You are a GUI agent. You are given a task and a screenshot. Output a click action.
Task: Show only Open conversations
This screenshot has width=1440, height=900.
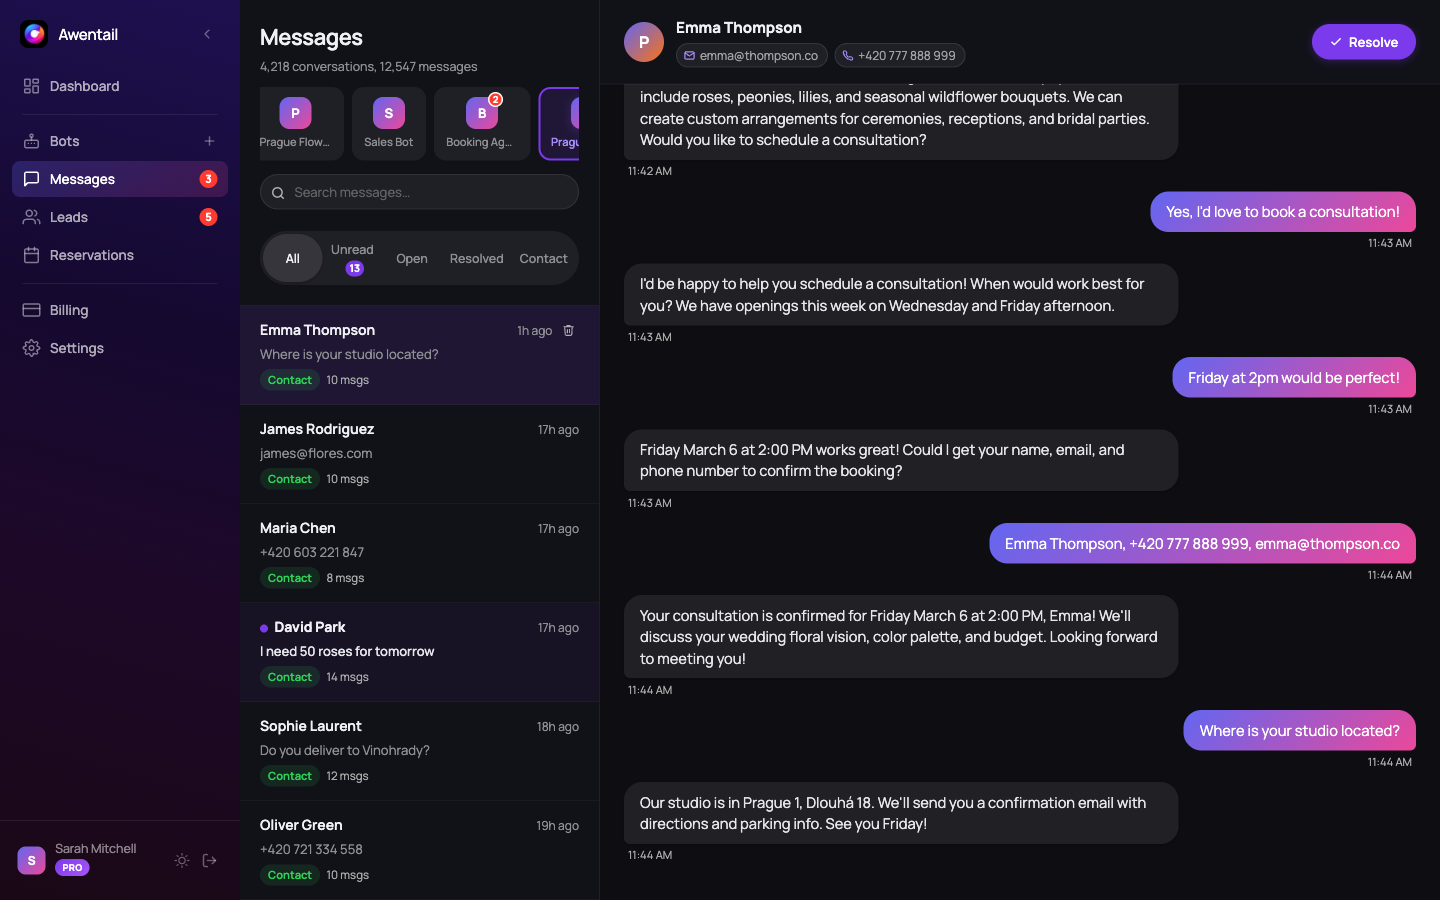[x=411, y=259]
